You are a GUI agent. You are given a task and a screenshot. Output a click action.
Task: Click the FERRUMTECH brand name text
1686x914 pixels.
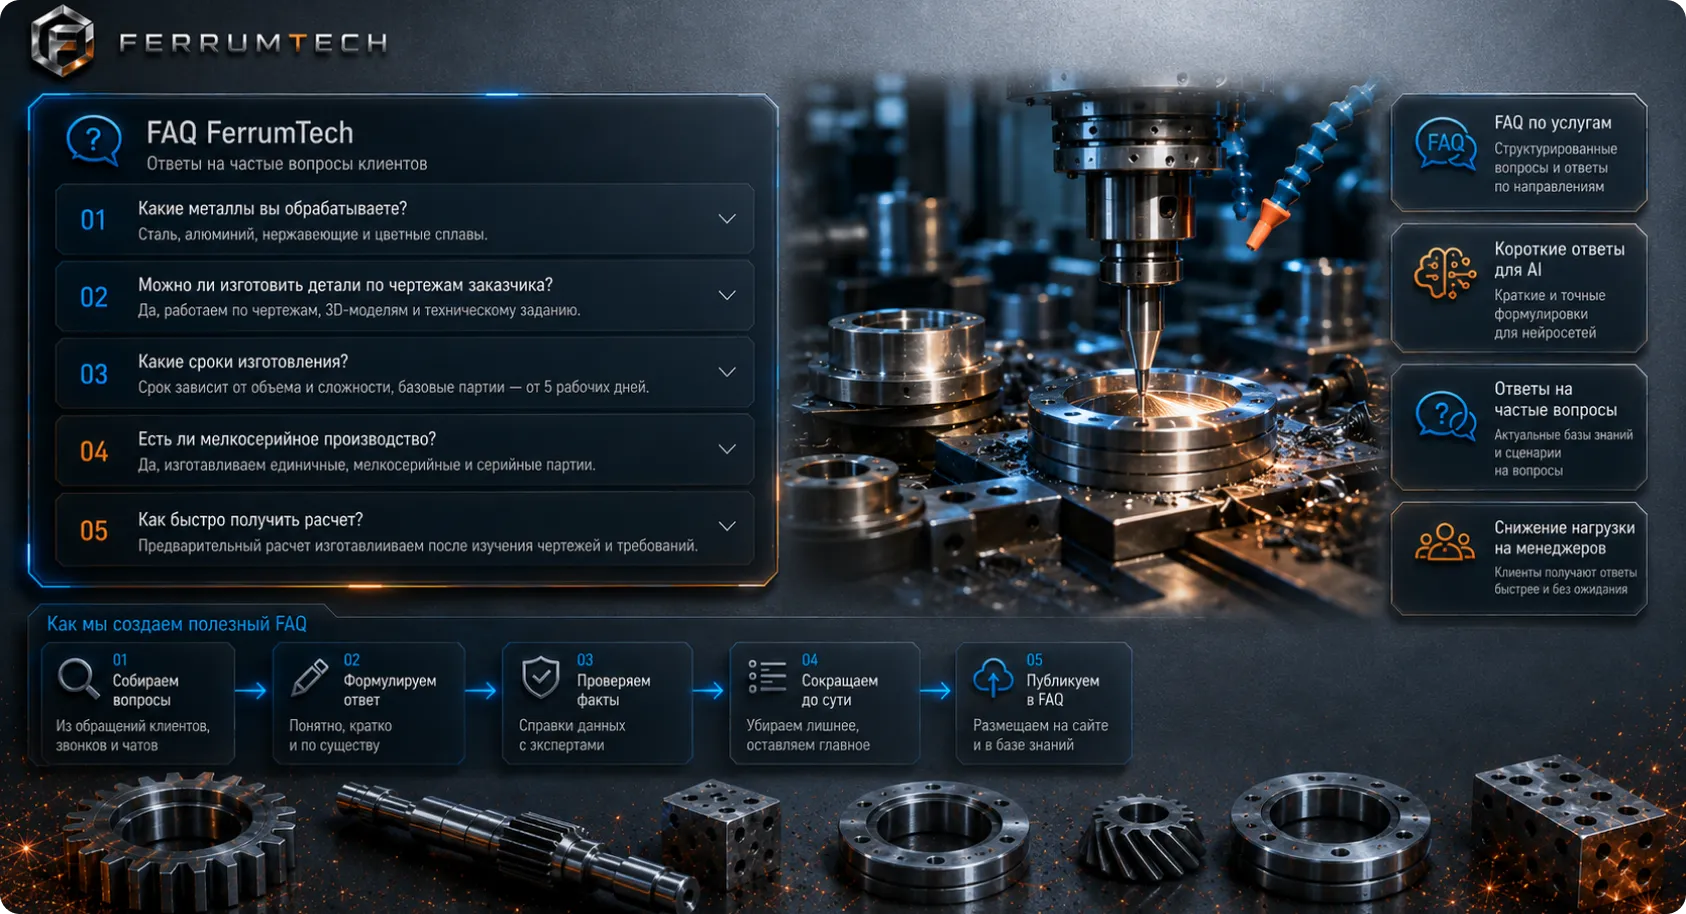(253, 43)
